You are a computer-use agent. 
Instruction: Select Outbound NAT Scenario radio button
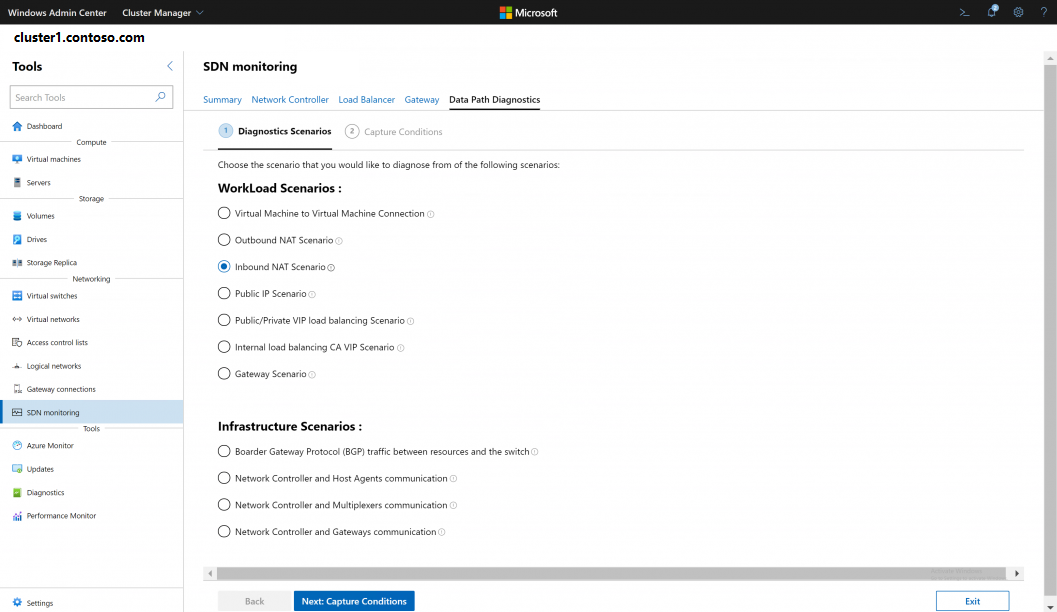pos(224,240)
